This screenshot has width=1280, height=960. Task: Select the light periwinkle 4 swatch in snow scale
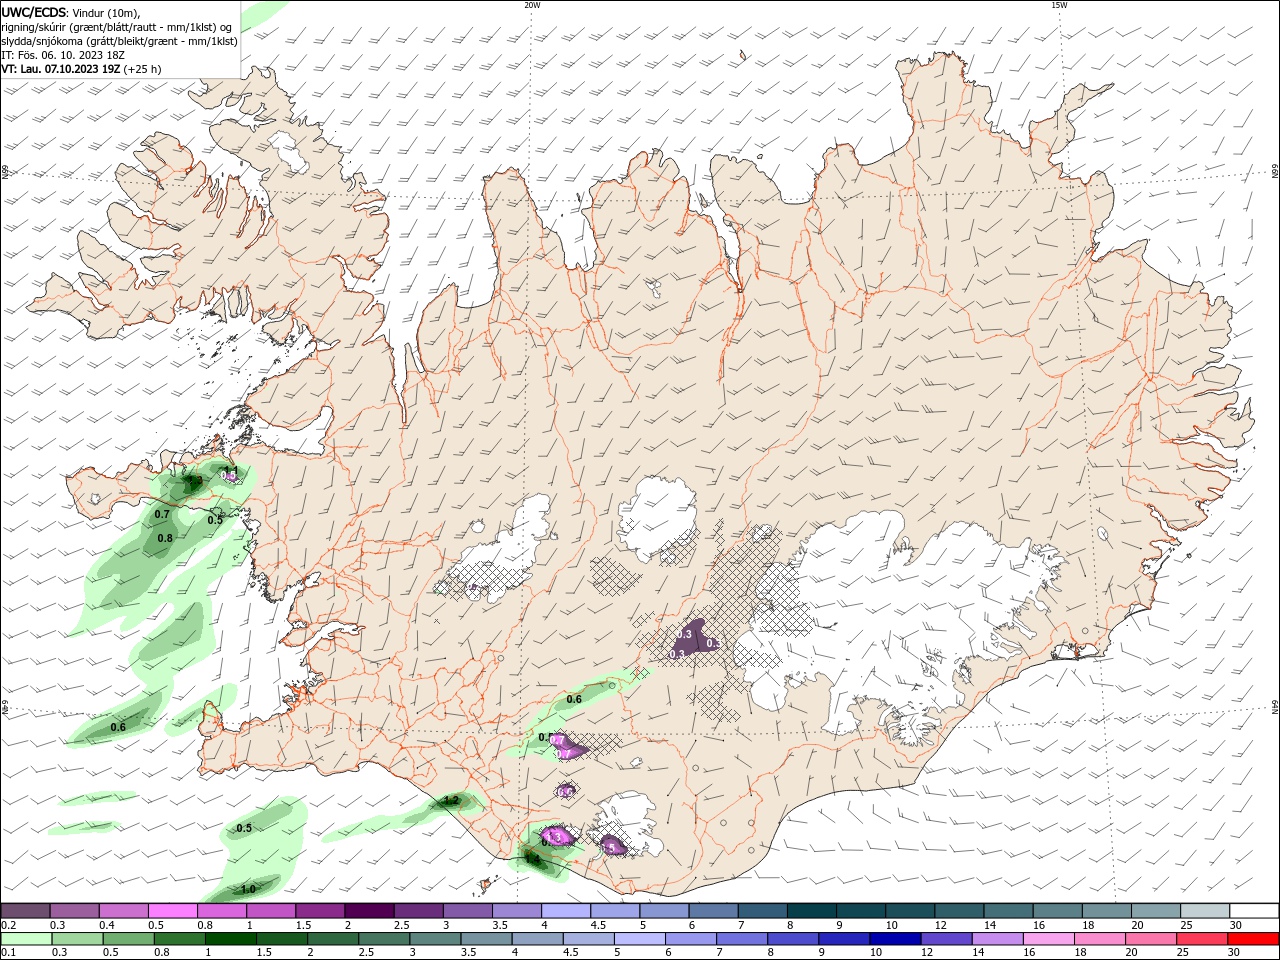pos(564,911)
